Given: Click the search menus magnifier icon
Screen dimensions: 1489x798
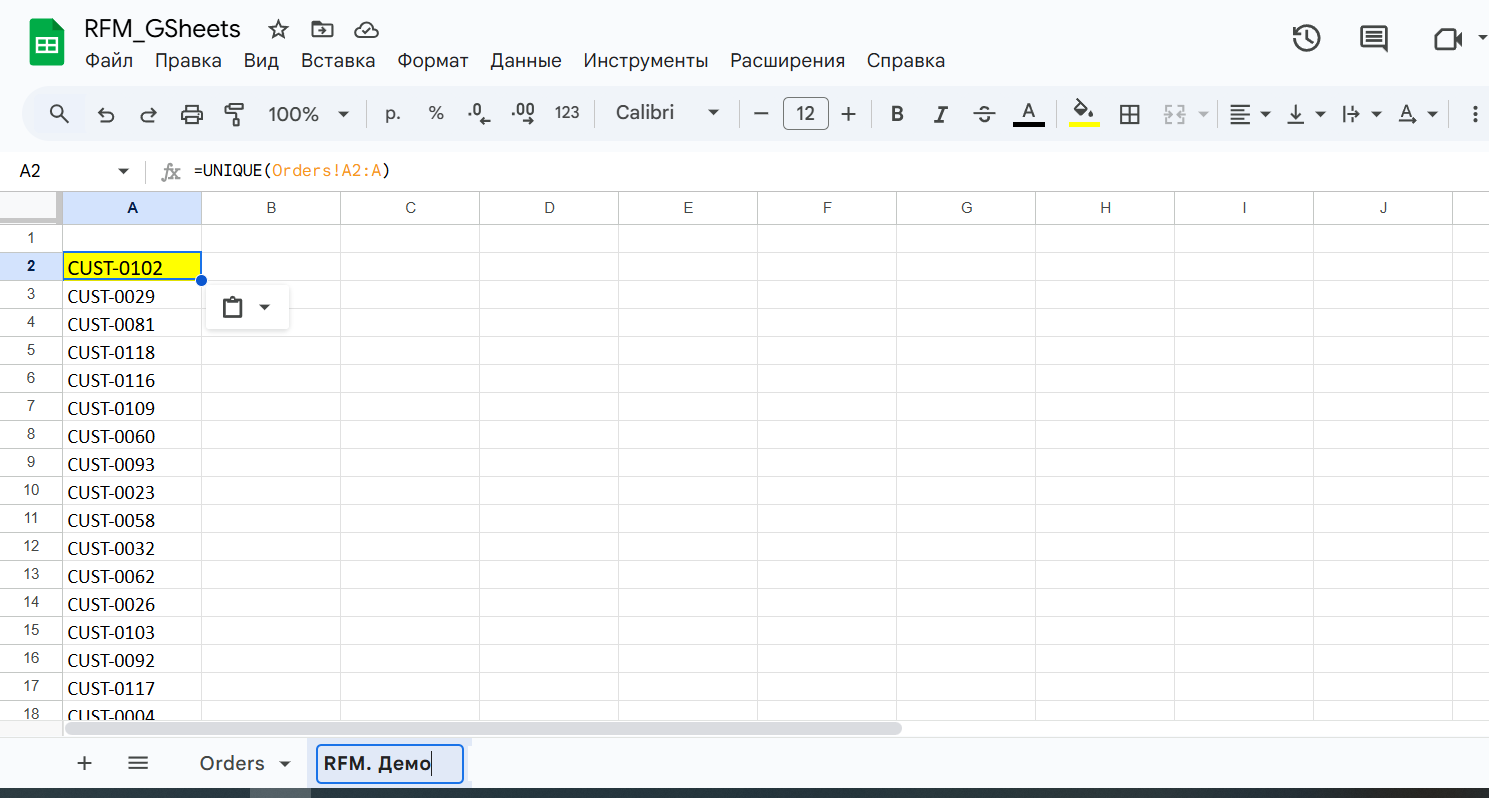Looking at the screenshot, I should point(59,114).
